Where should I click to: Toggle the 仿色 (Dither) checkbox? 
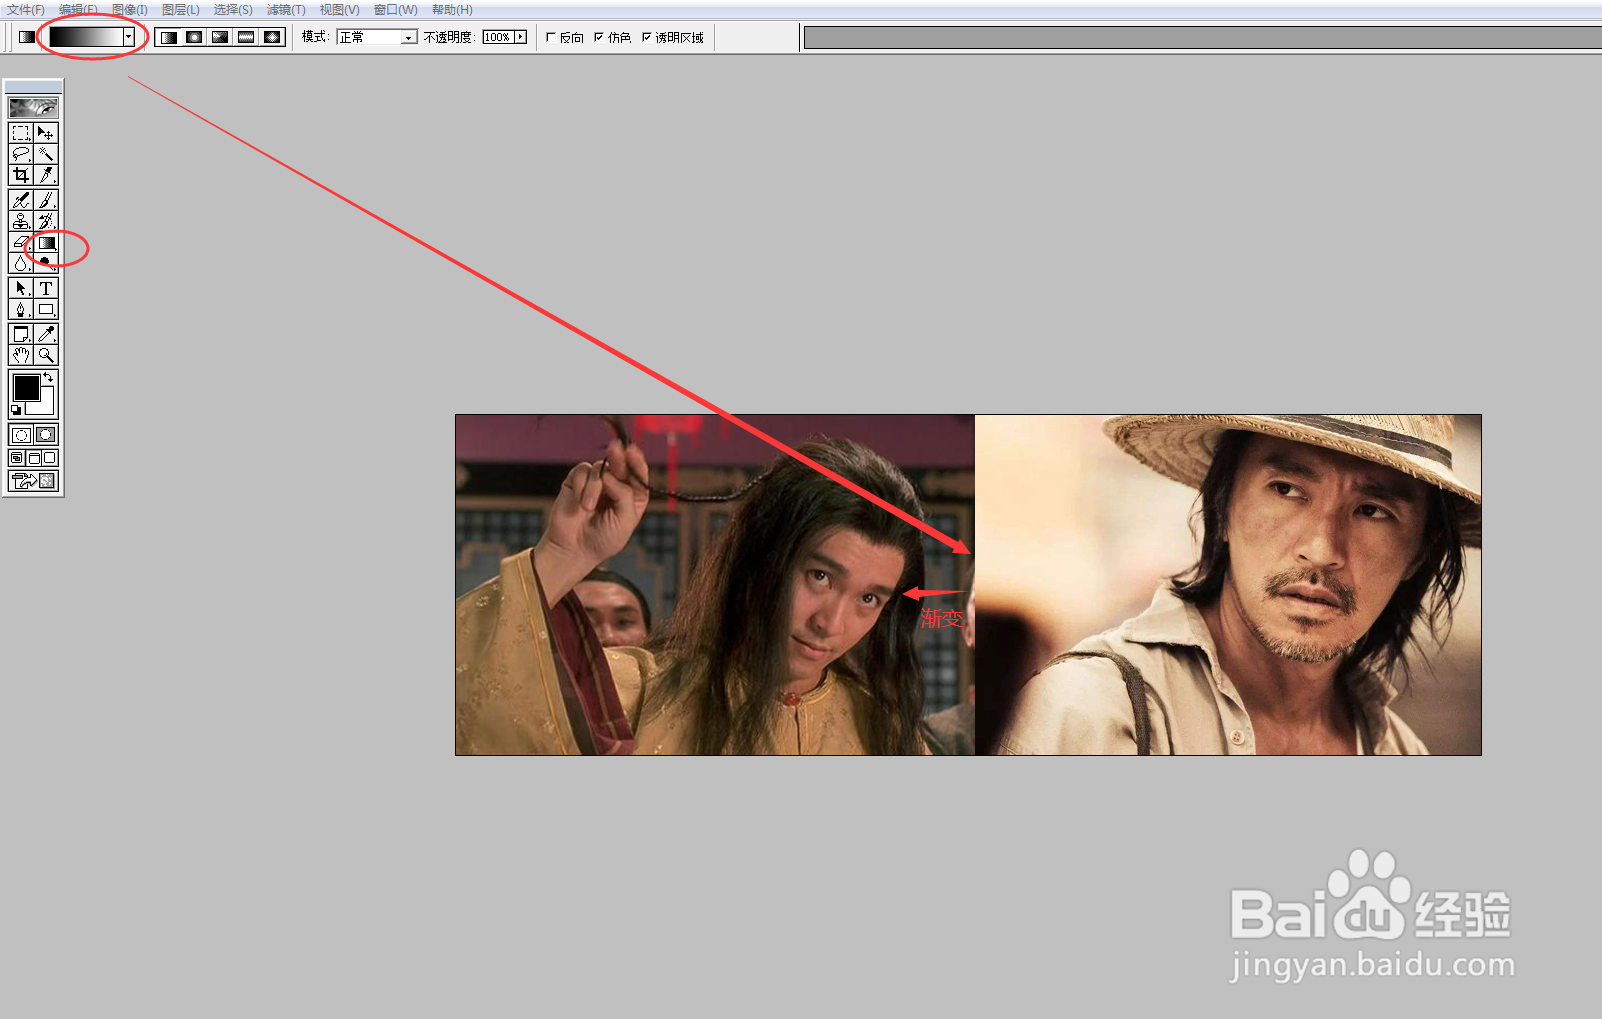(598, 37)
